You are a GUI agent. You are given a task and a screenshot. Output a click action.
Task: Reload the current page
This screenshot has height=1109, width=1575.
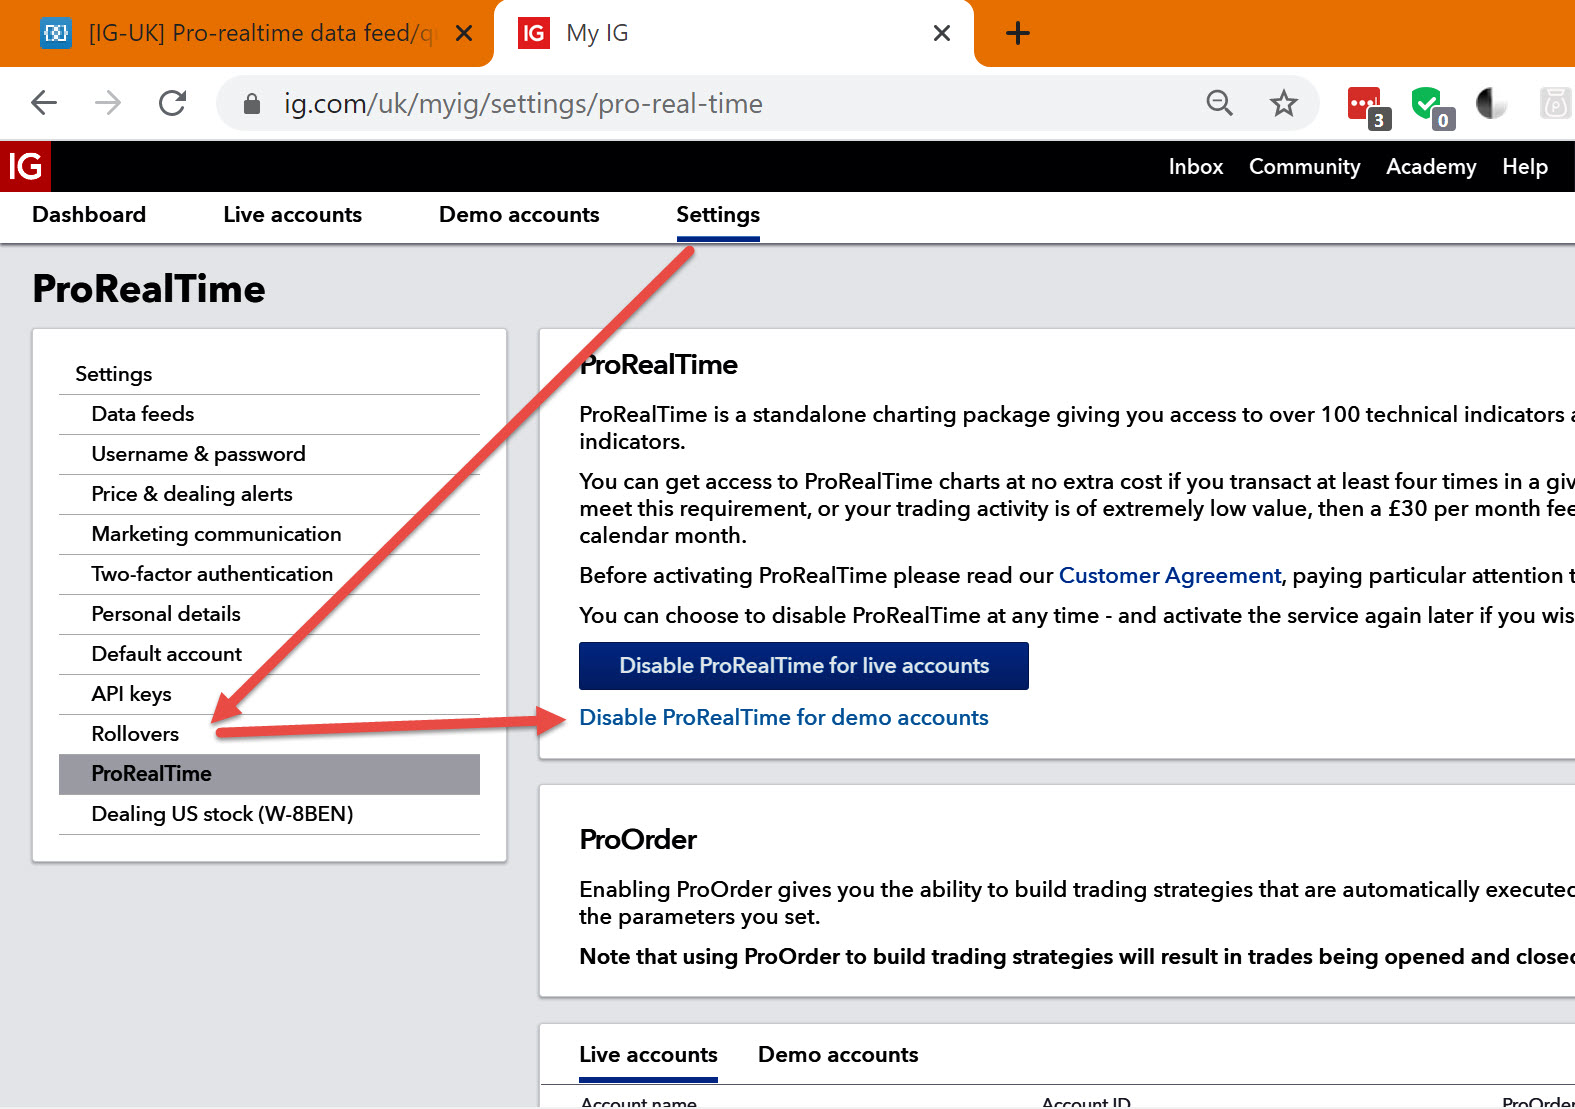(x=173, y=103)
